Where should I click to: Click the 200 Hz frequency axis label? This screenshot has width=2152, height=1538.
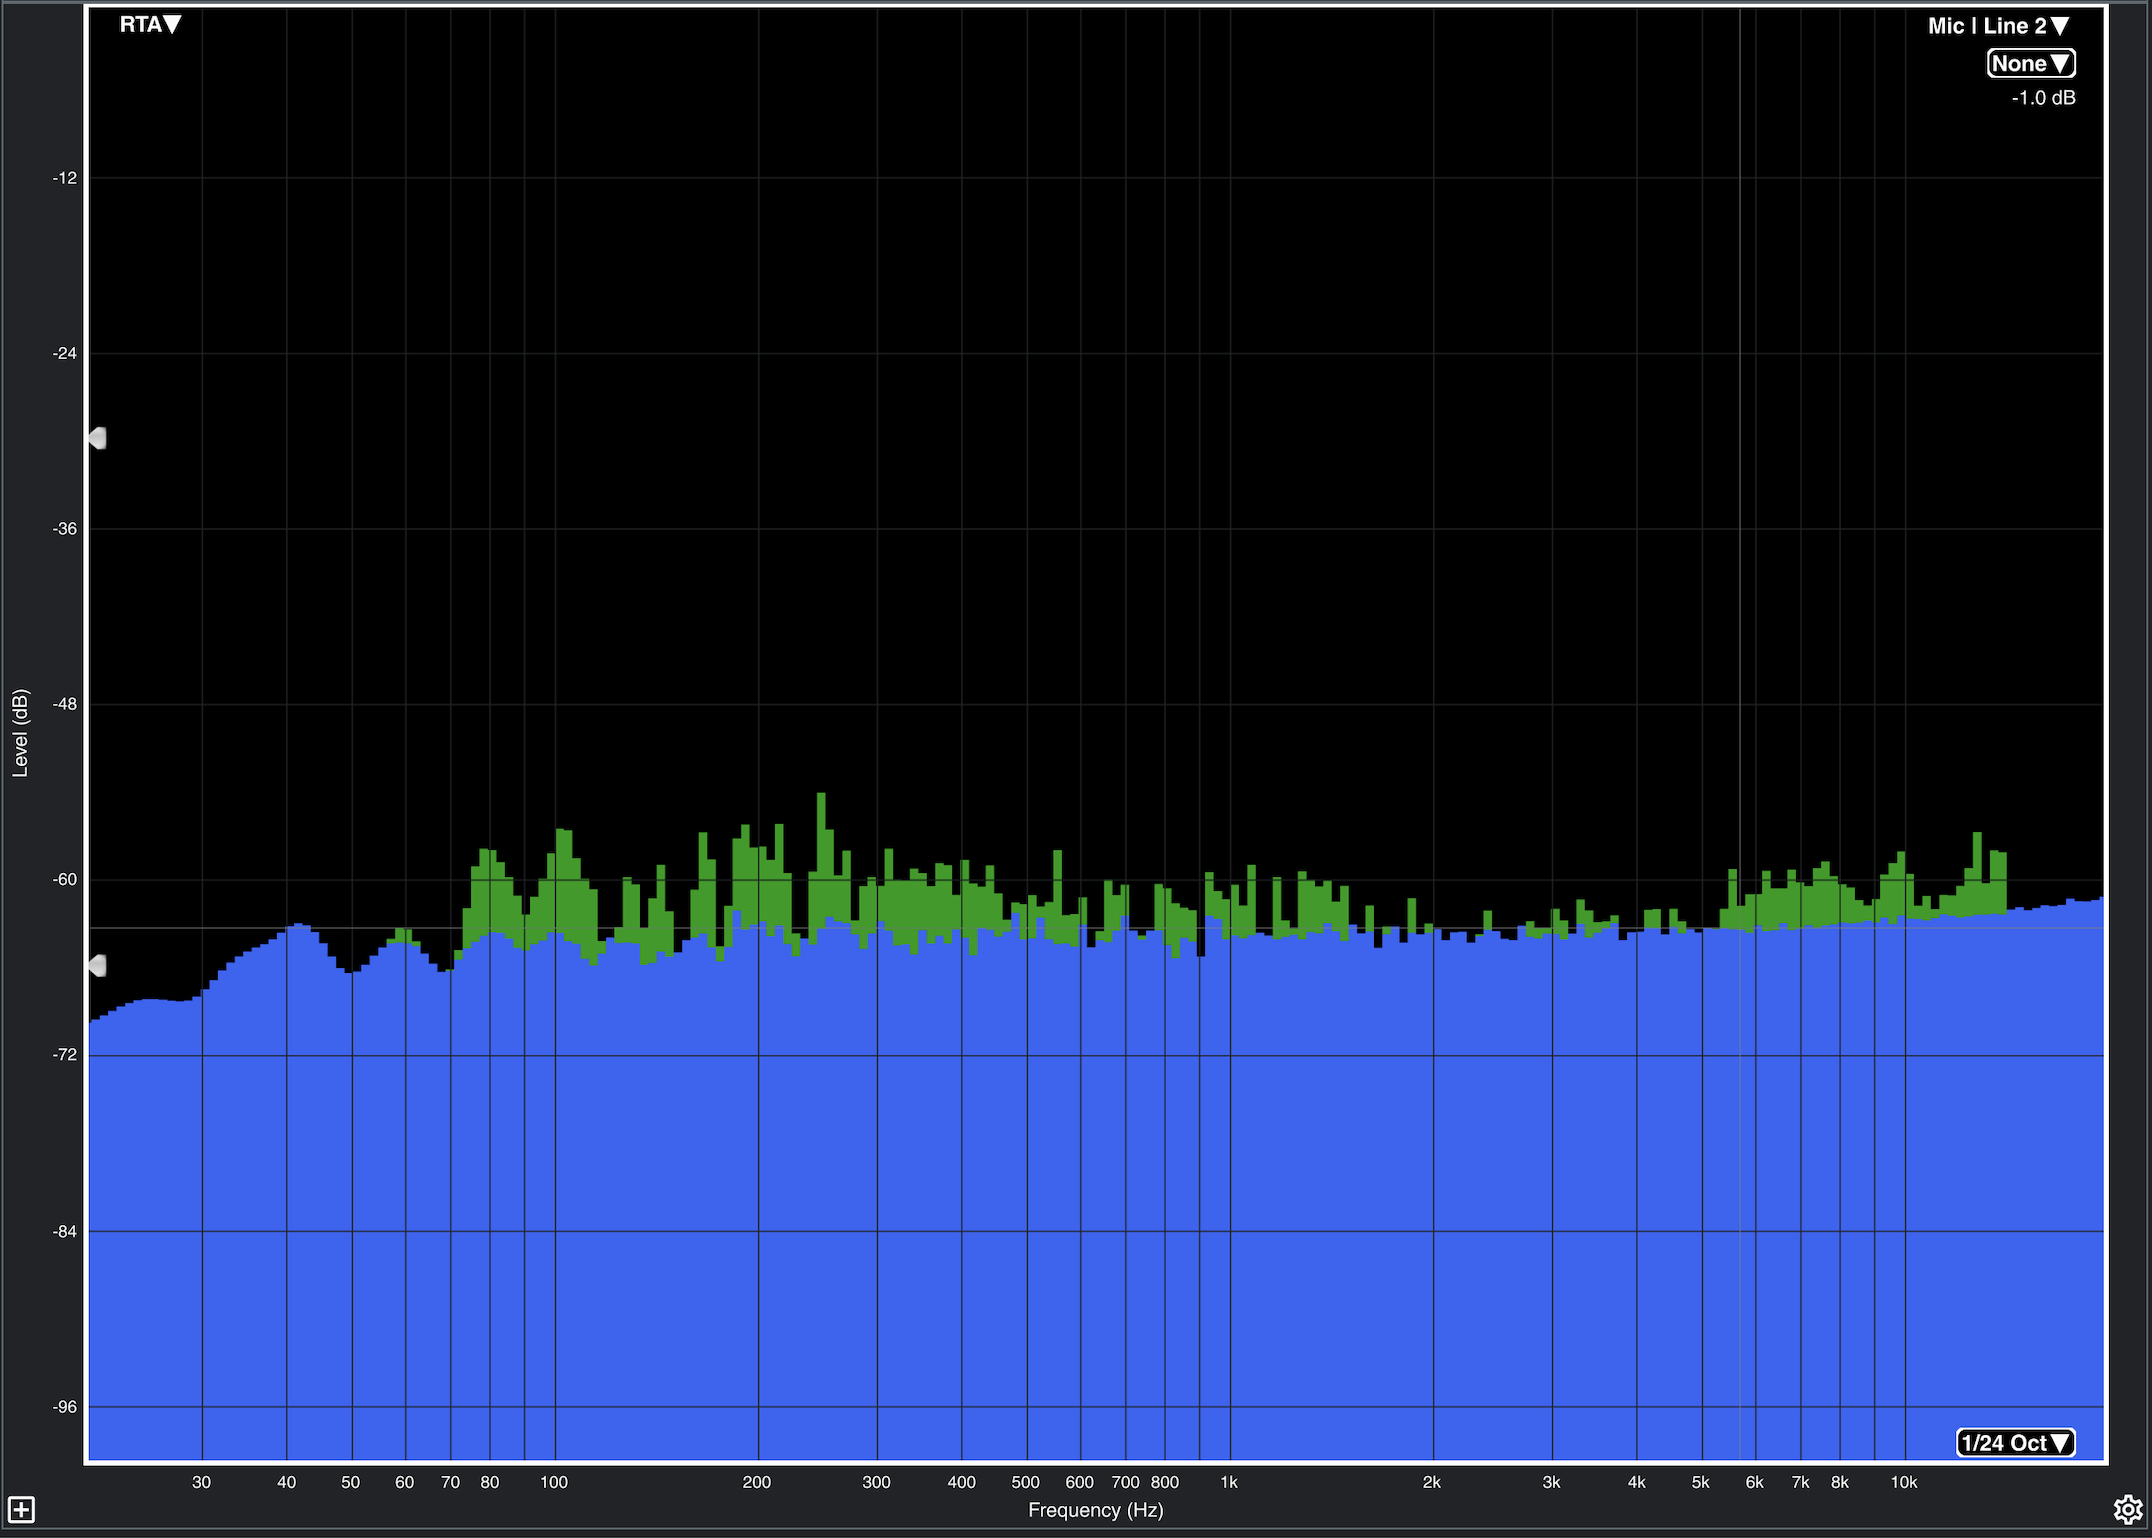(757, 1482)
